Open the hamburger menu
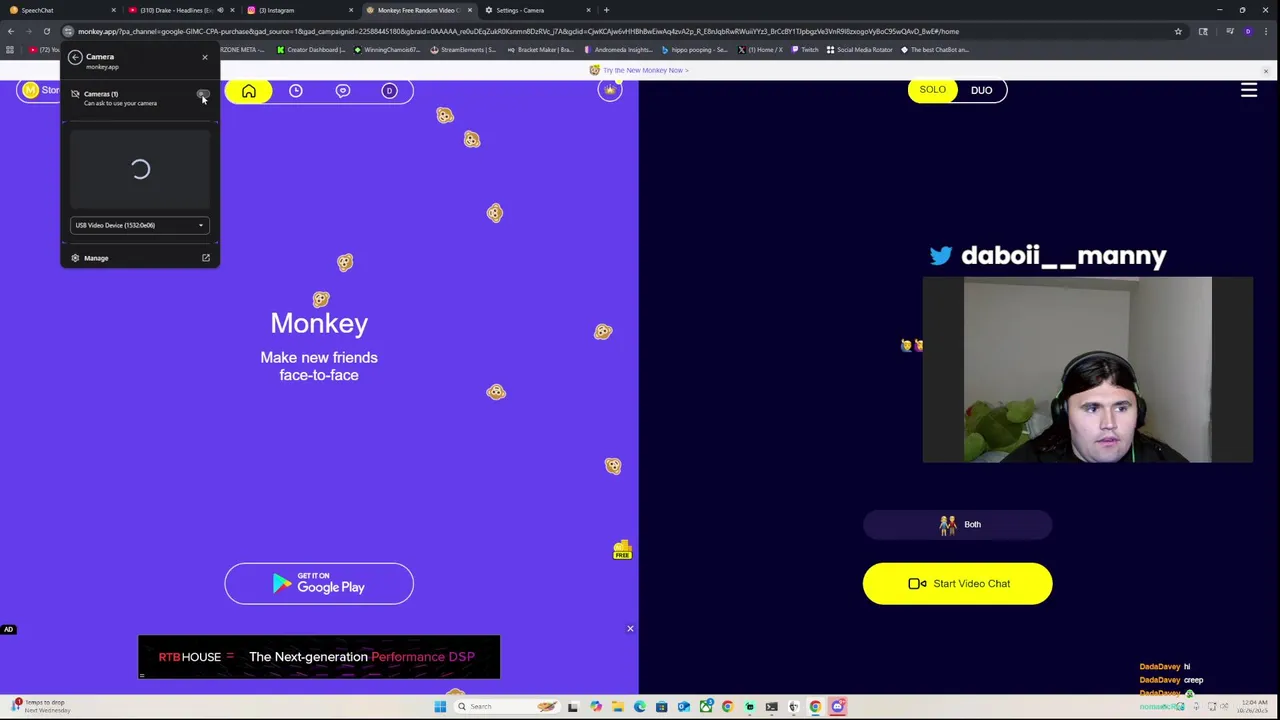The image size is (1280, 720). (x=1249, y=91)
